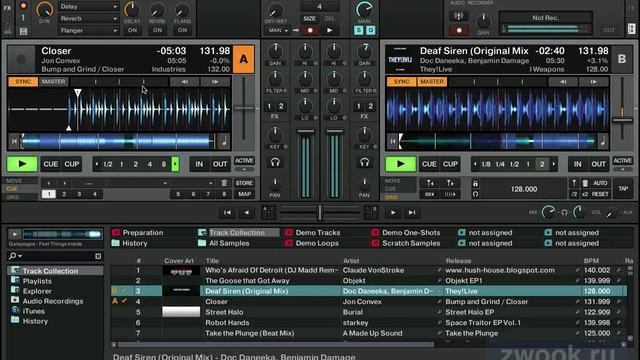Jump to track start in Deck B waveform
This screenshot has height=360, width=640.
coord(393,141)
